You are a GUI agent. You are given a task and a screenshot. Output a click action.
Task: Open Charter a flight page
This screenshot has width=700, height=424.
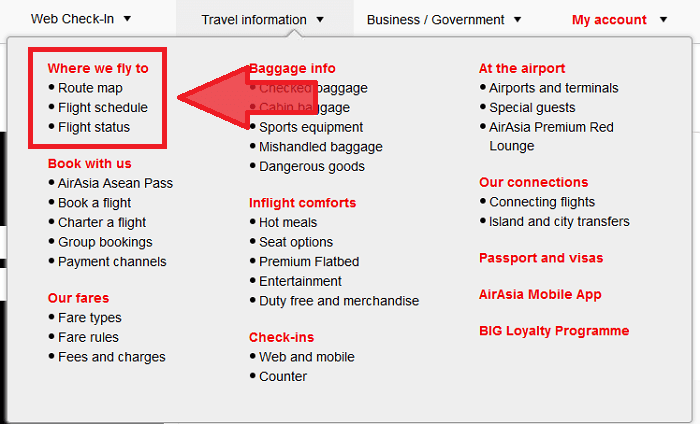pyautogui.click(x=102, y=222)
